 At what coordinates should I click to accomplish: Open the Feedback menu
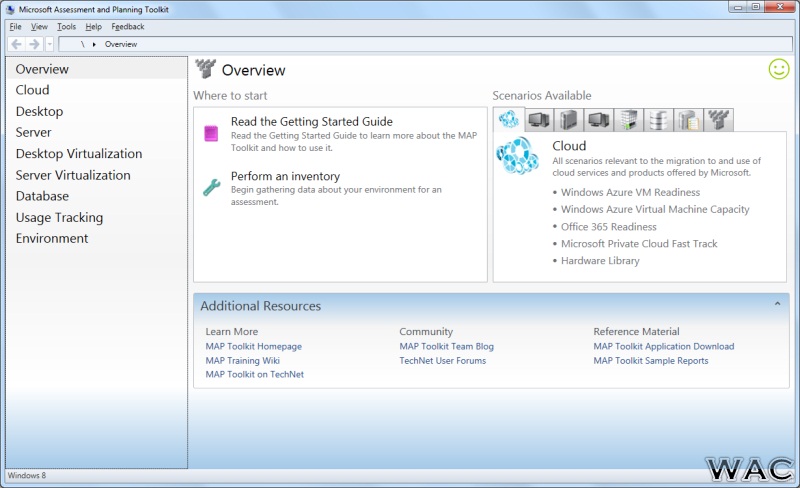click(x=128, y=27)
